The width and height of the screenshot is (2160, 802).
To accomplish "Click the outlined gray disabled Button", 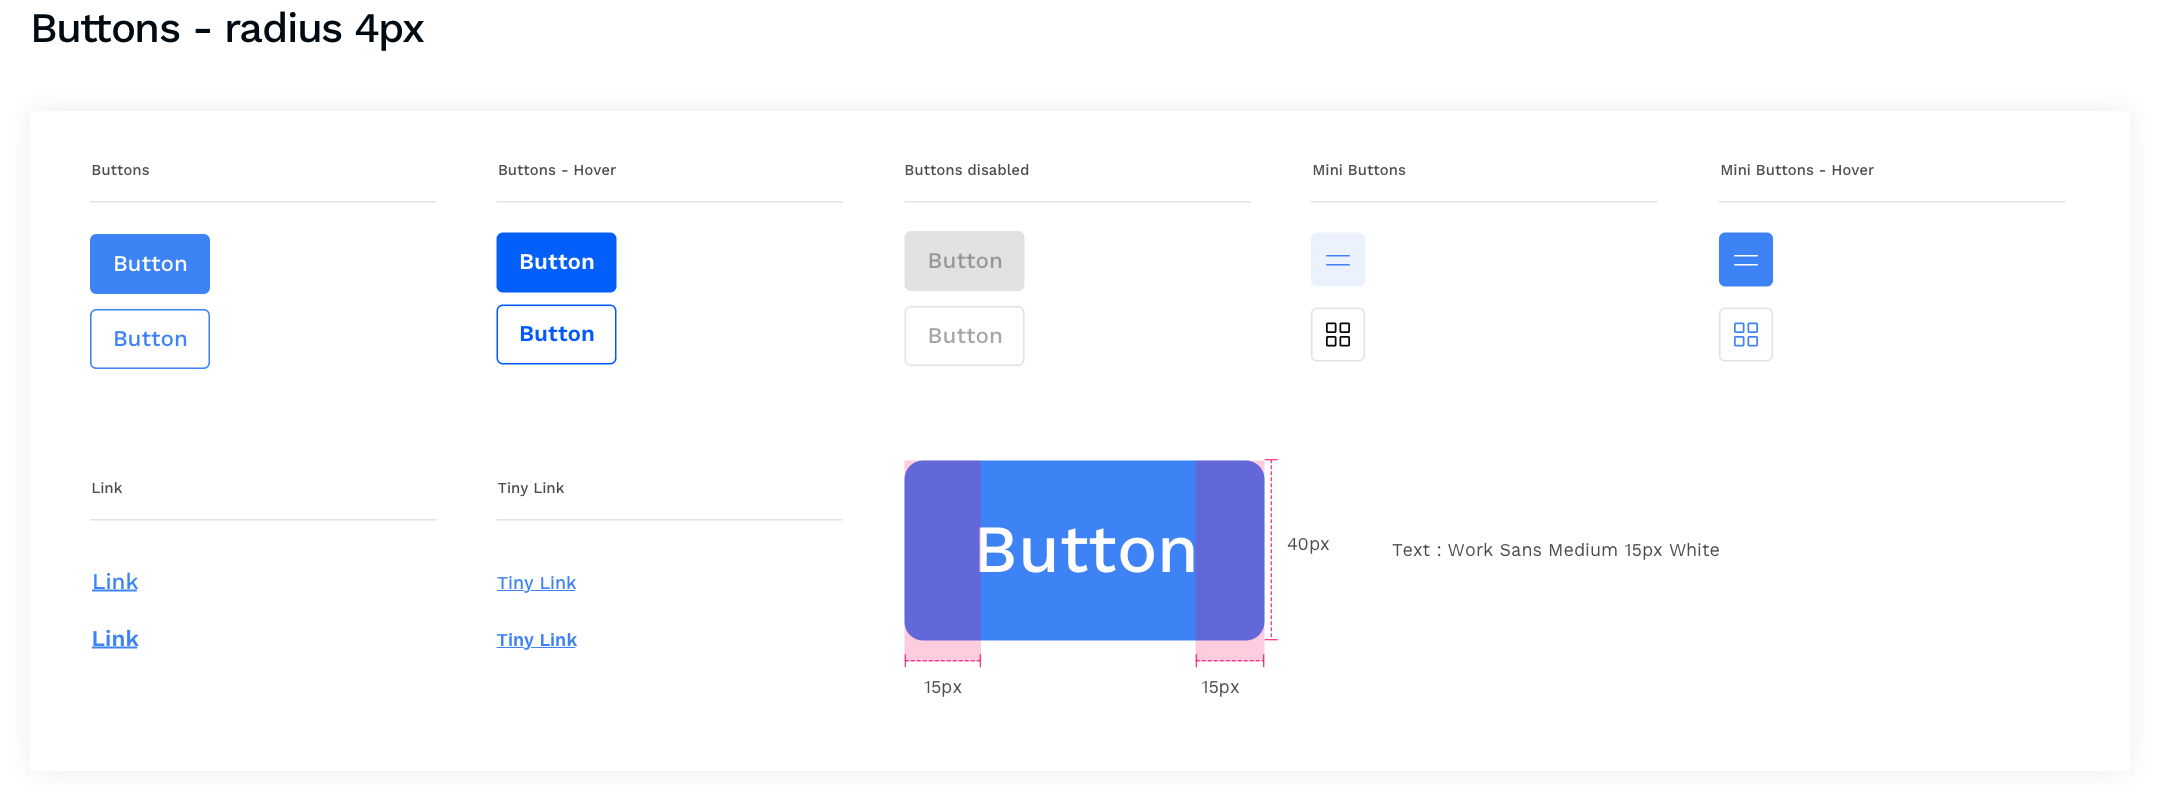I will 964,336.
